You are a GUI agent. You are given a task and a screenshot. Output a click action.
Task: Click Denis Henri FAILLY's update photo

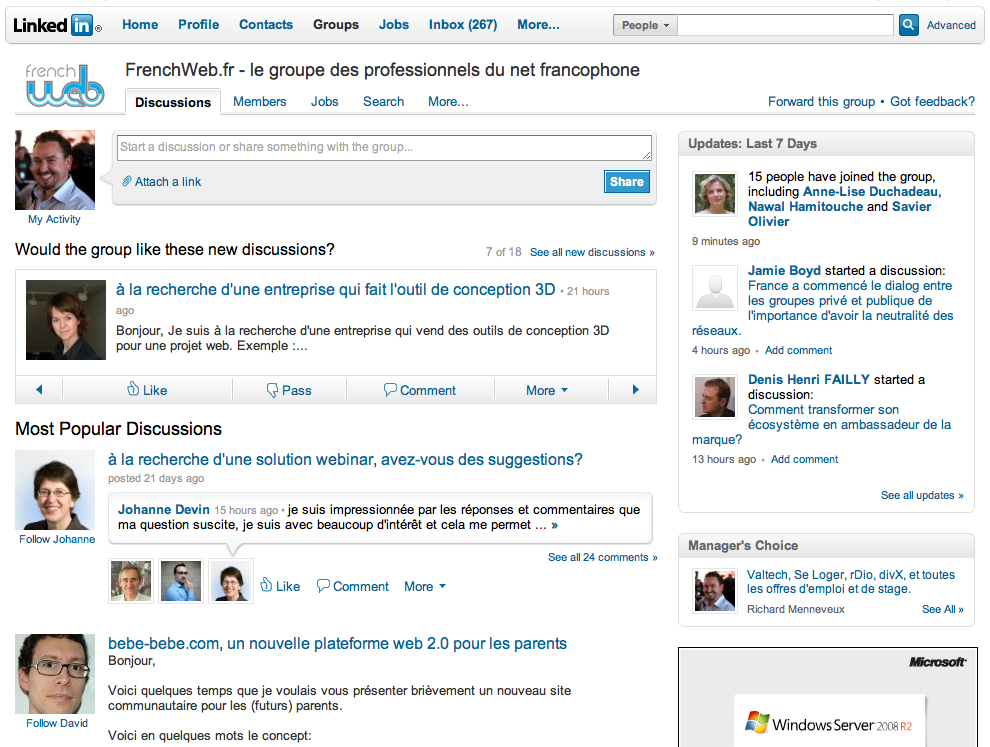[x=715, y=397]
